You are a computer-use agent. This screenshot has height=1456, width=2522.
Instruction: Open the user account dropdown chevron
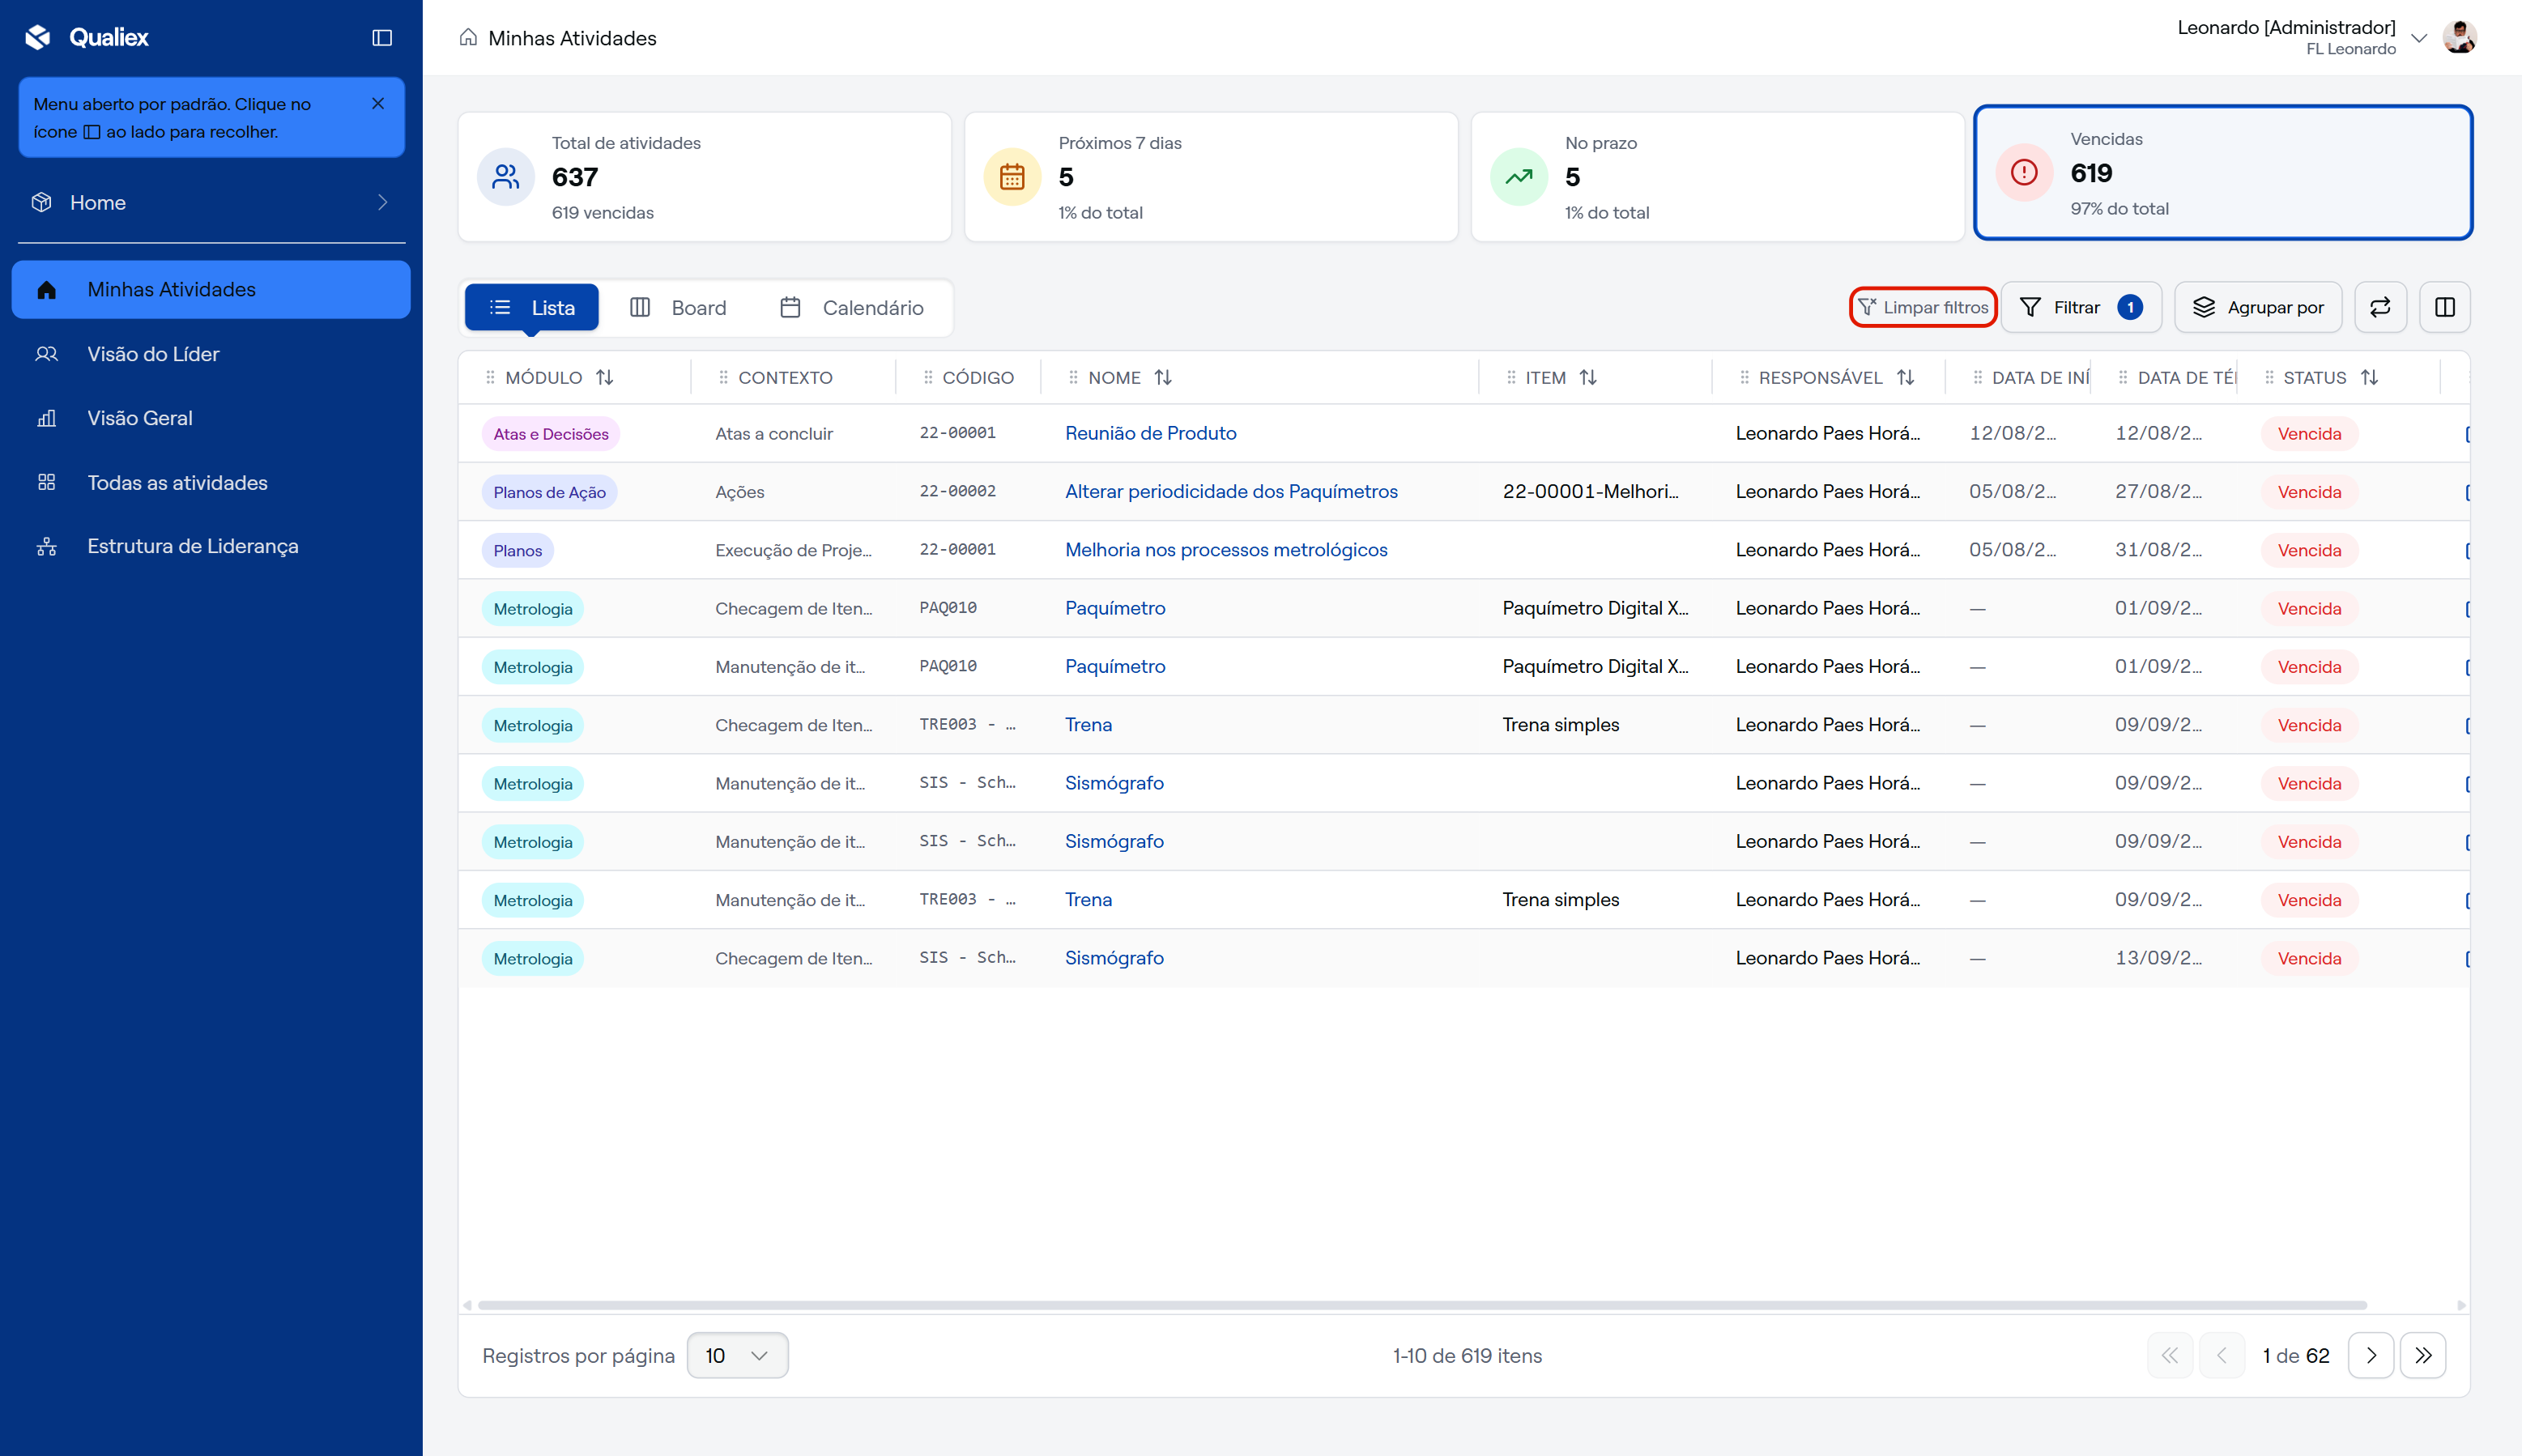pyautogui.click(x=2418, y=38)
